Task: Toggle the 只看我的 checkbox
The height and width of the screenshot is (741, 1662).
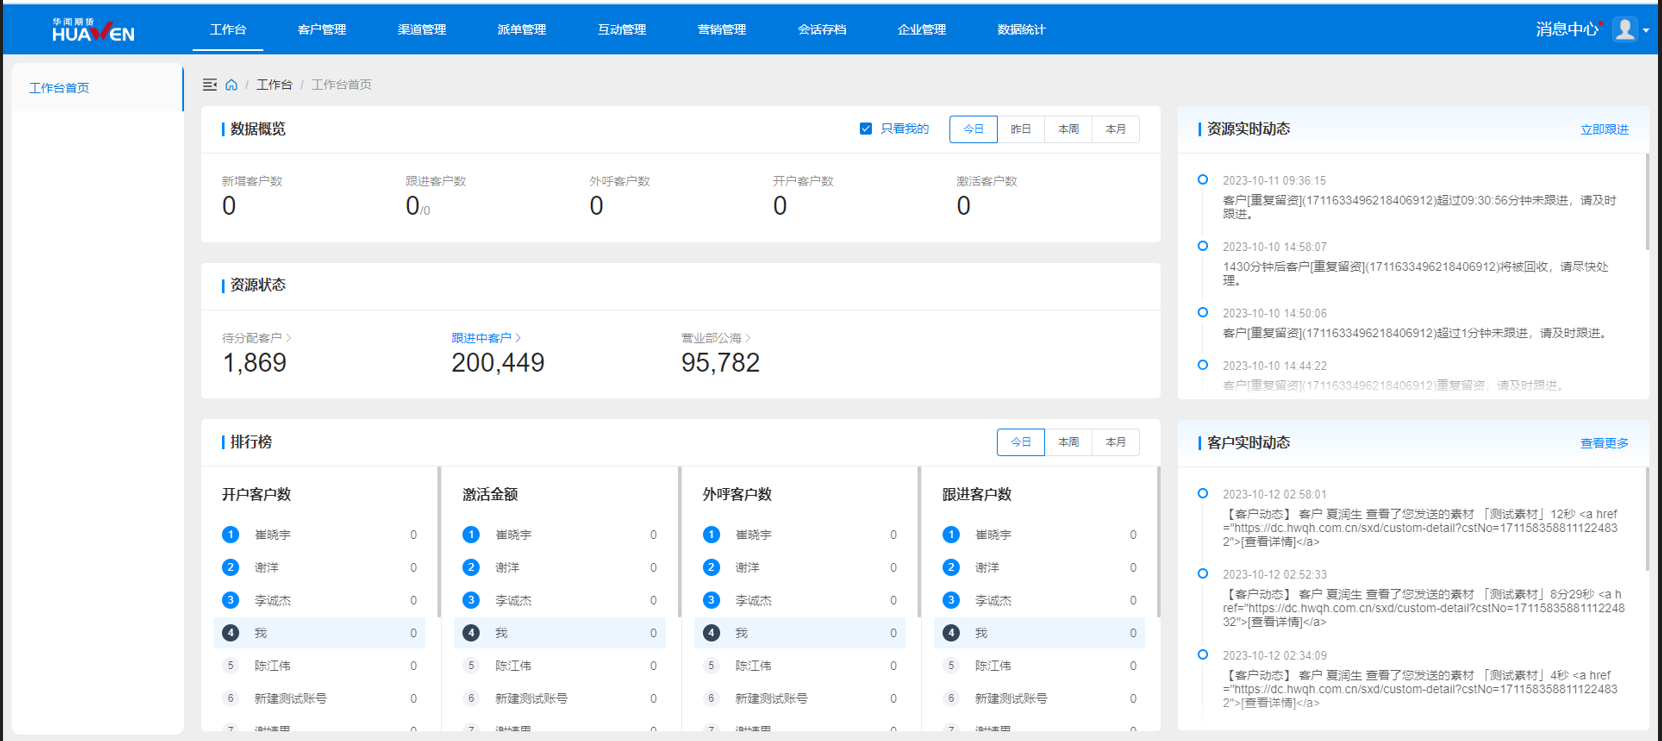Action: tap(866, 129)
